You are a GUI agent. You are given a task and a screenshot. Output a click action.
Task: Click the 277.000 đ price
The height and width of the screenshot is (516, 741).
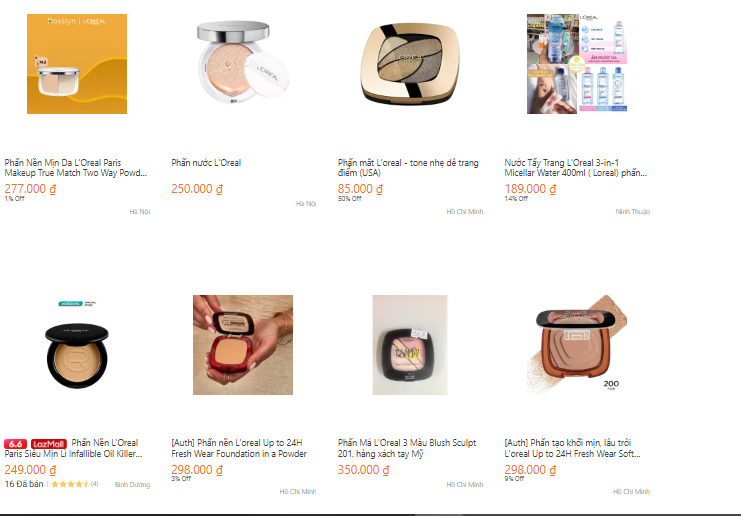tap(30, 189)
